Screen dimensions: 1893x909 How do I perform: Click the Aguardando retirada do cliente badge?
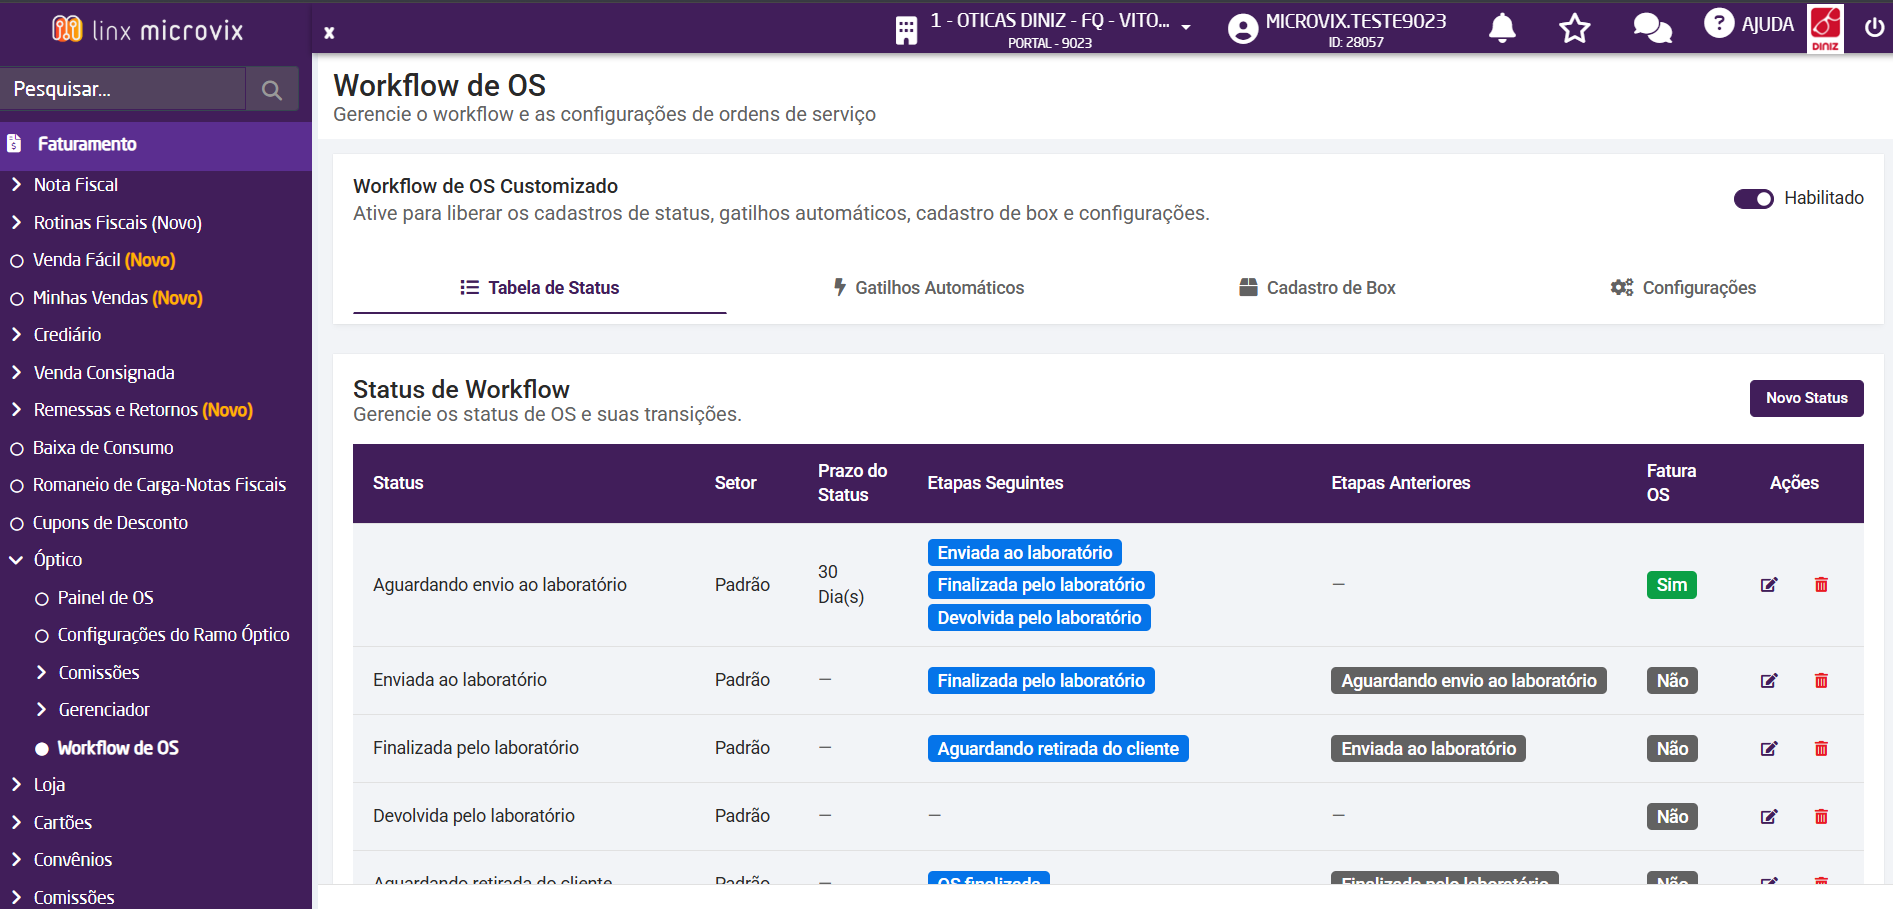click(x=1058, y=749)
